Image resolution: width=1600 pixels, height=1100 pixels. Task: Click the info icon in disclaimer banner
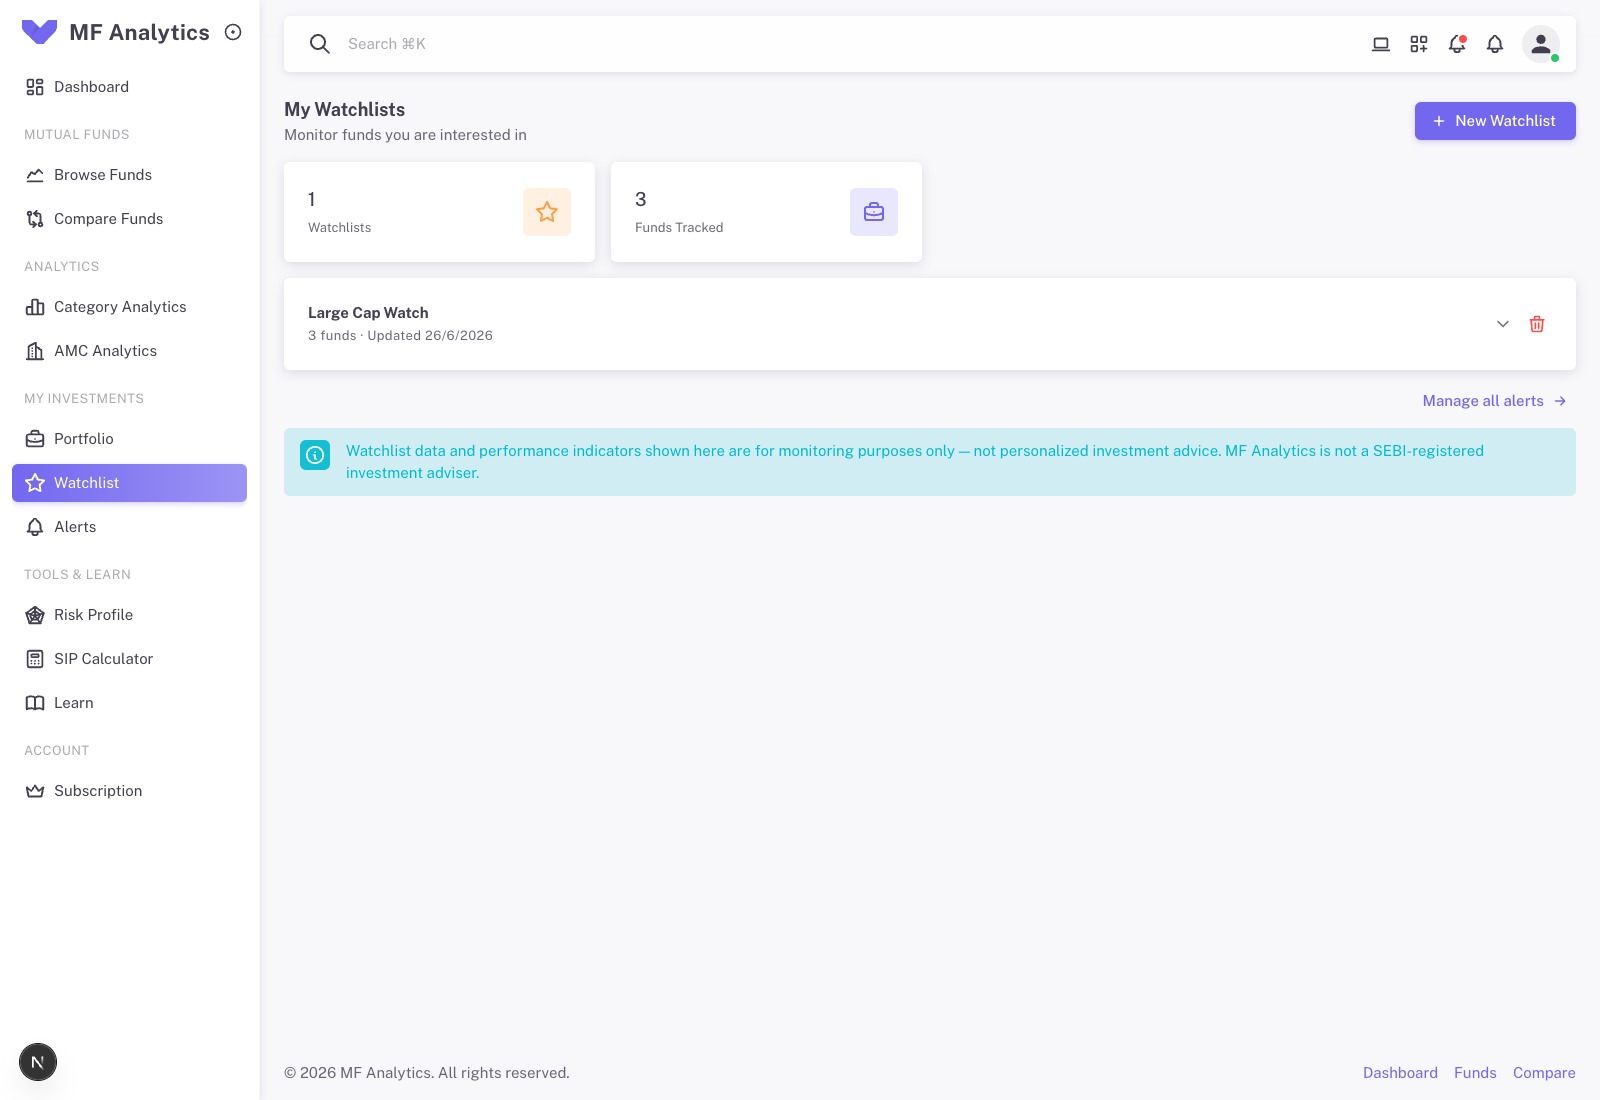pyautogui.click(x=315, y=455)
